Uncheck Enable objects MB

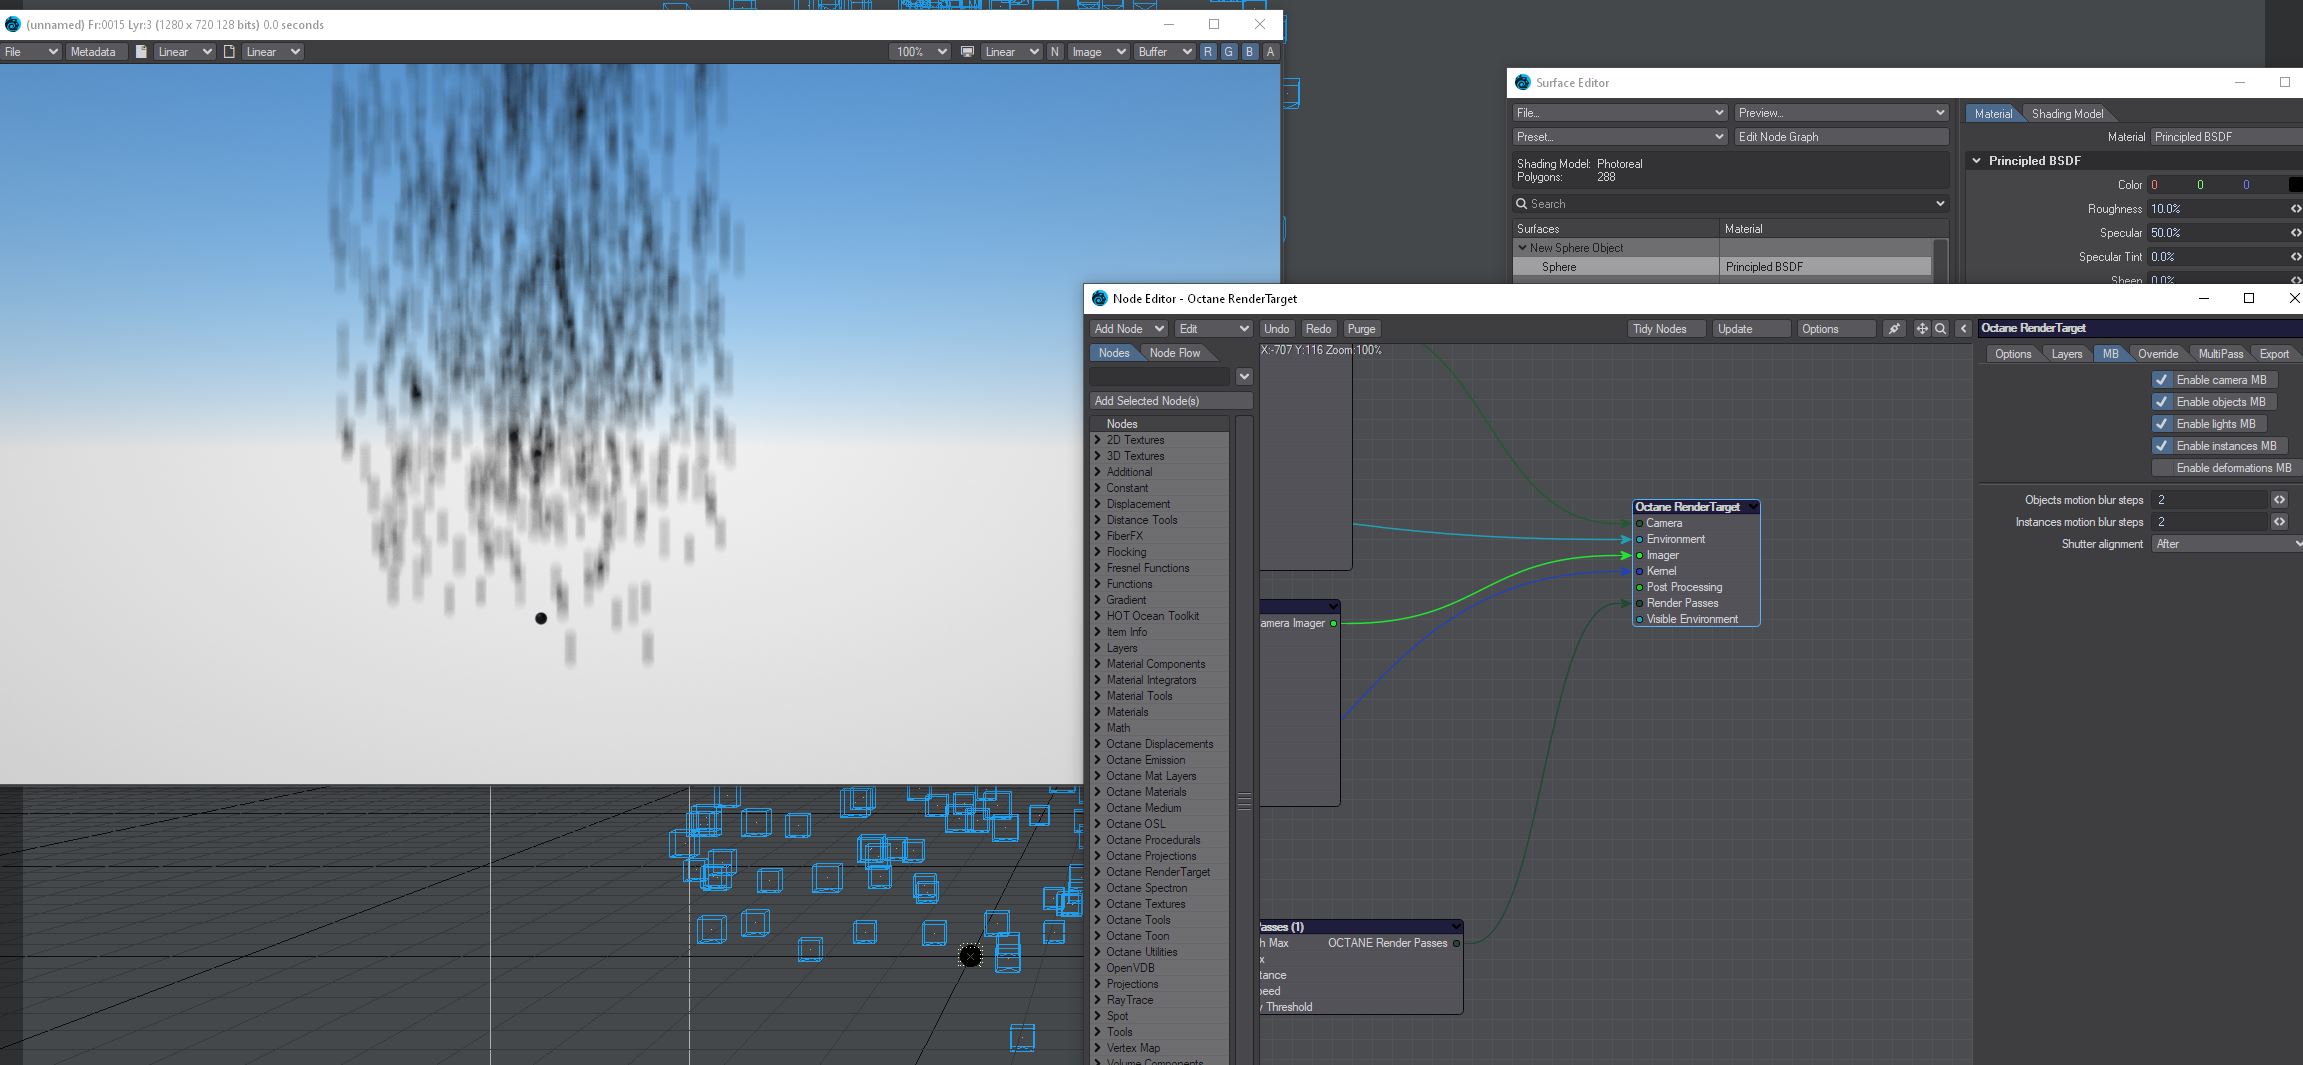(2162, 402)
